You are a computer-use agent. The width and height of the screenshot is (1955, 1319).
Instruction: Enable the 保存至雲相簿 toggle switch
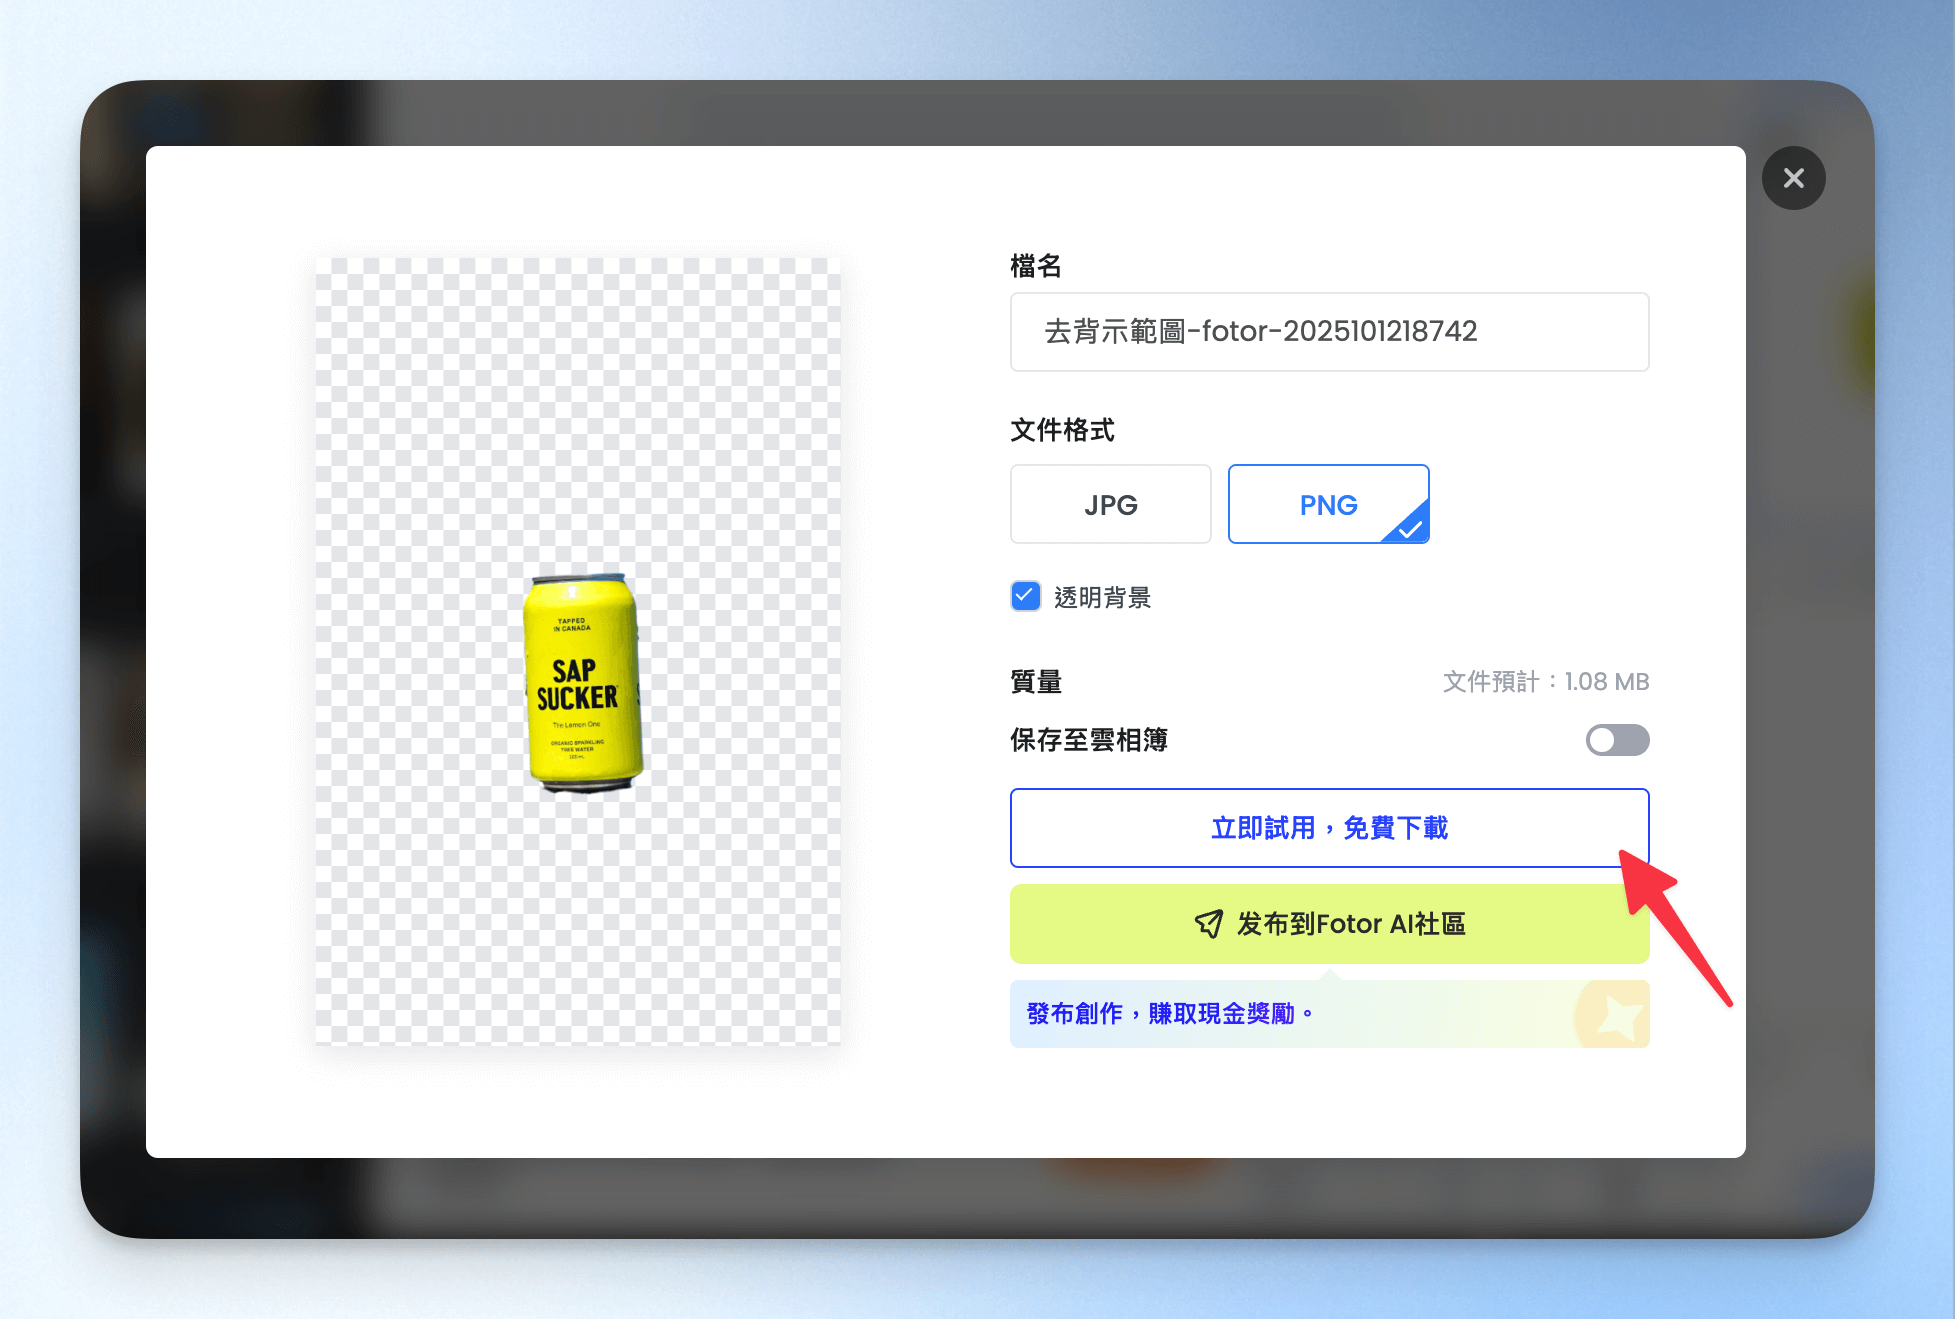click(x=1616, y=740)
